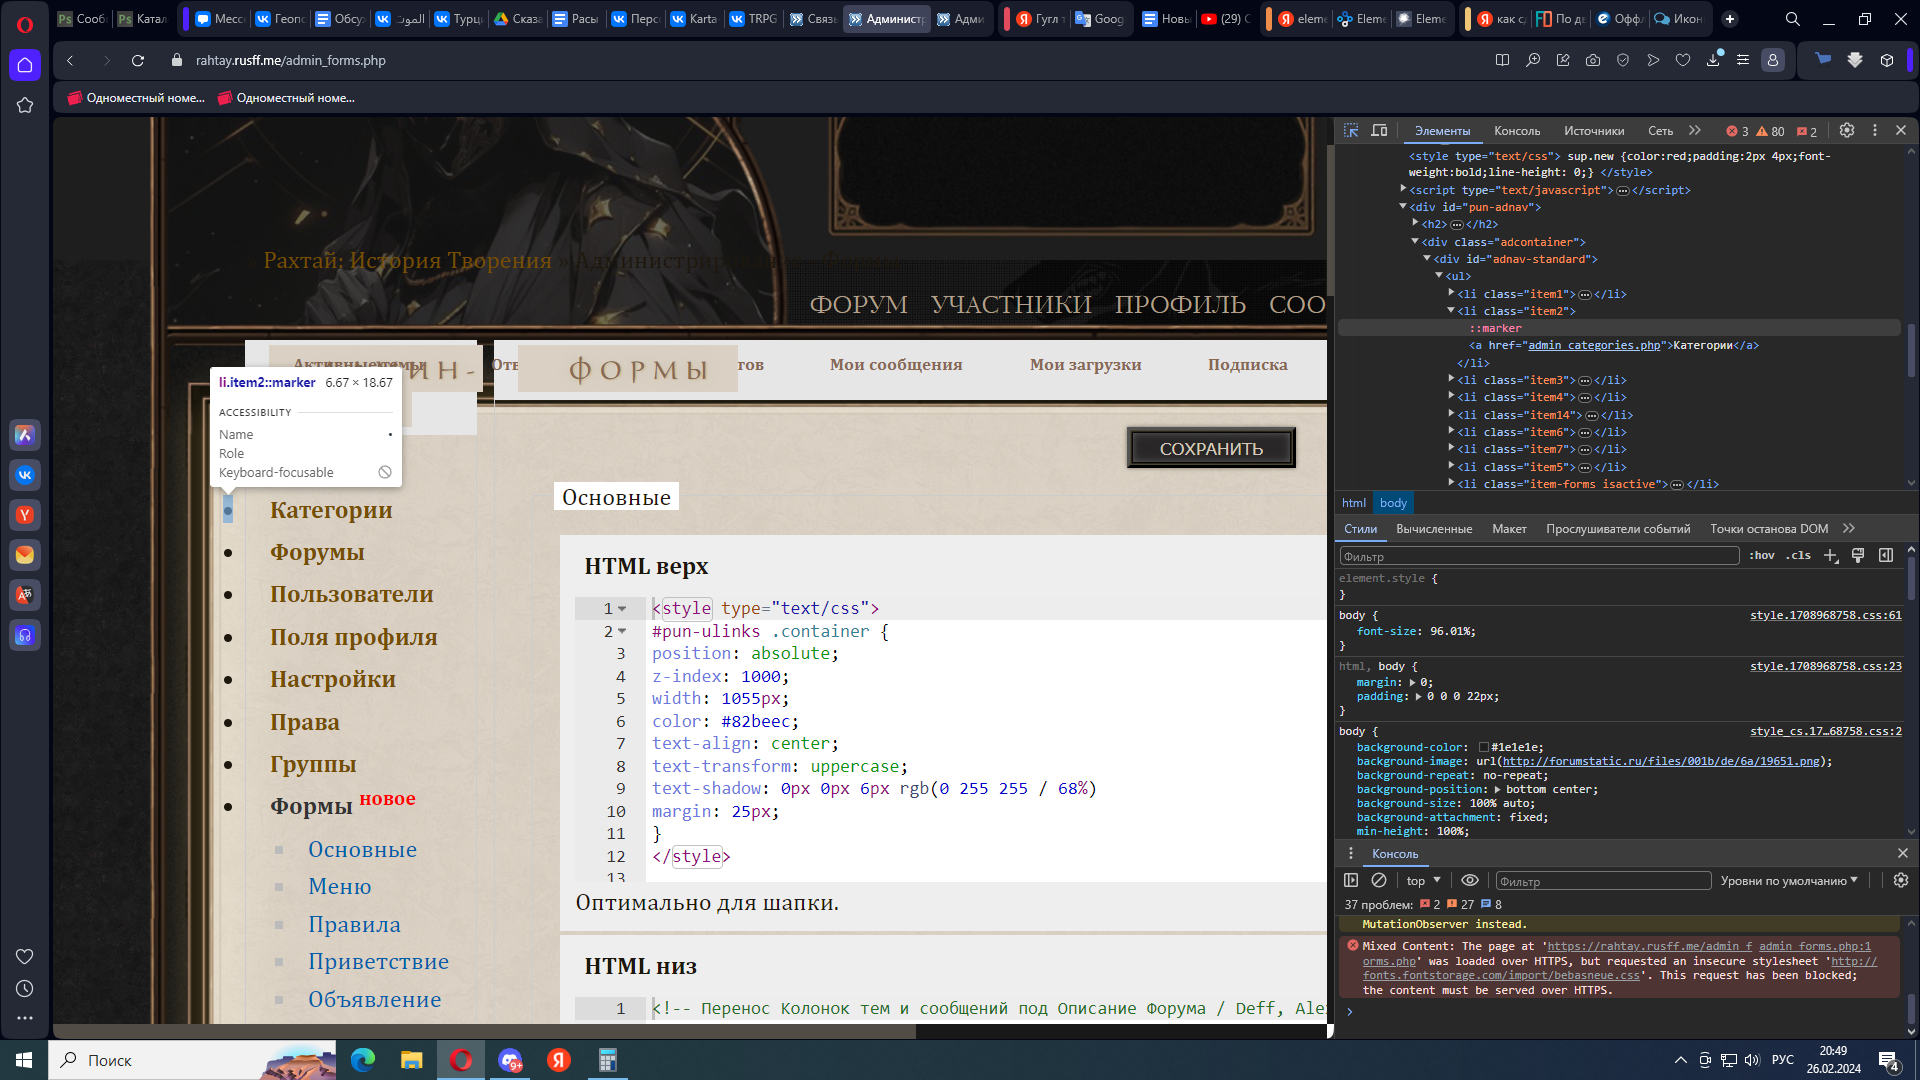Click the styles "Фильтр" input field
The image size is (1920, 1080).
pos(1539,556)
